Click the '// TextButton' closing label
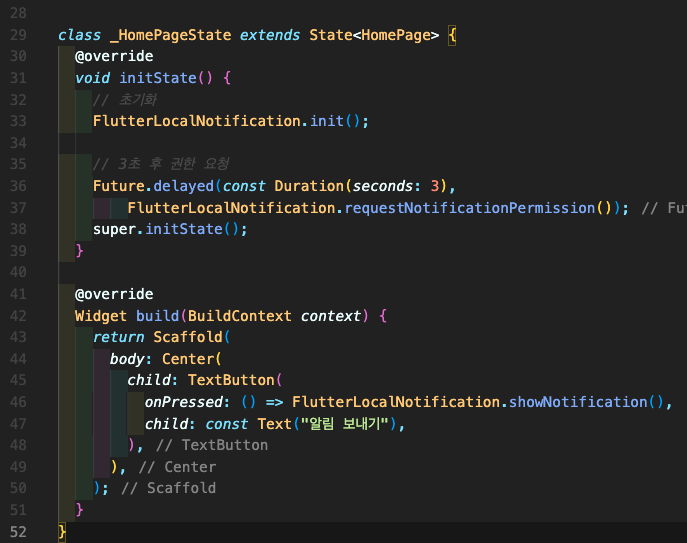687x543 pixels. click(212, 445)
